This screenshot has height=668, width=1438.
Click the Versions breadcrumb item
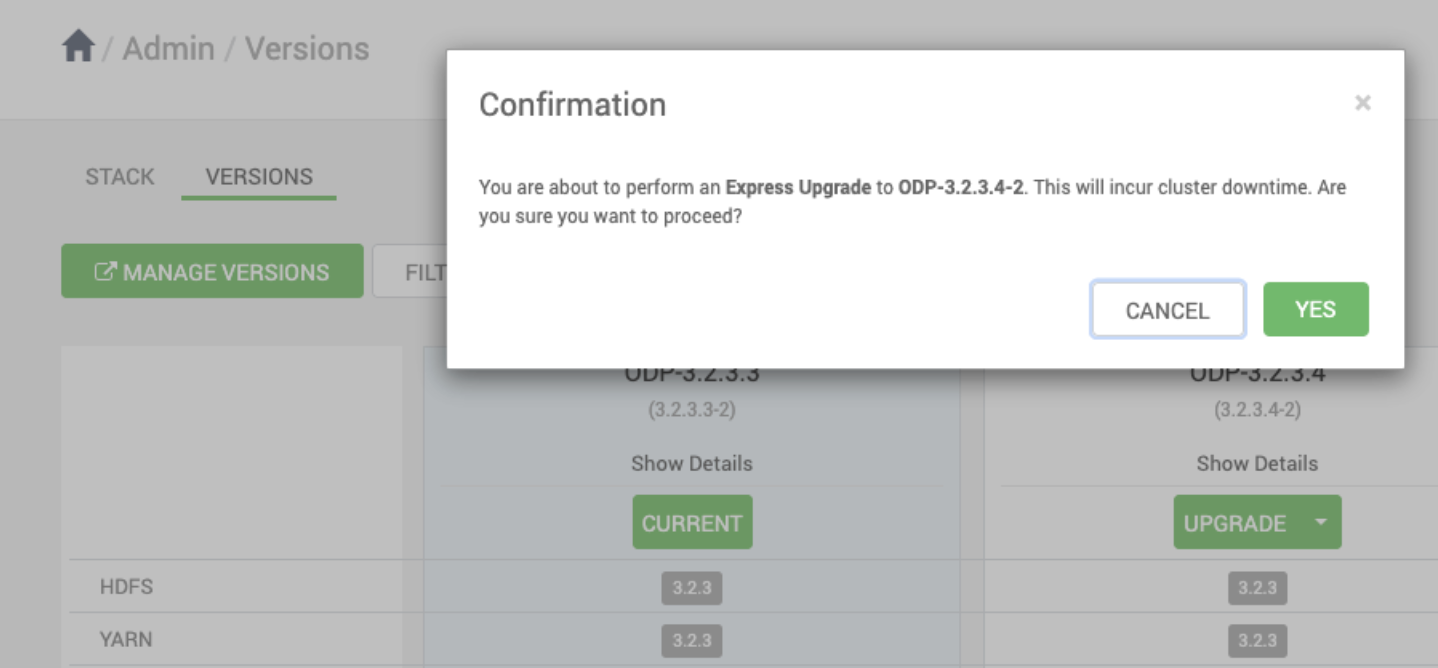click(x=307, y=48)
